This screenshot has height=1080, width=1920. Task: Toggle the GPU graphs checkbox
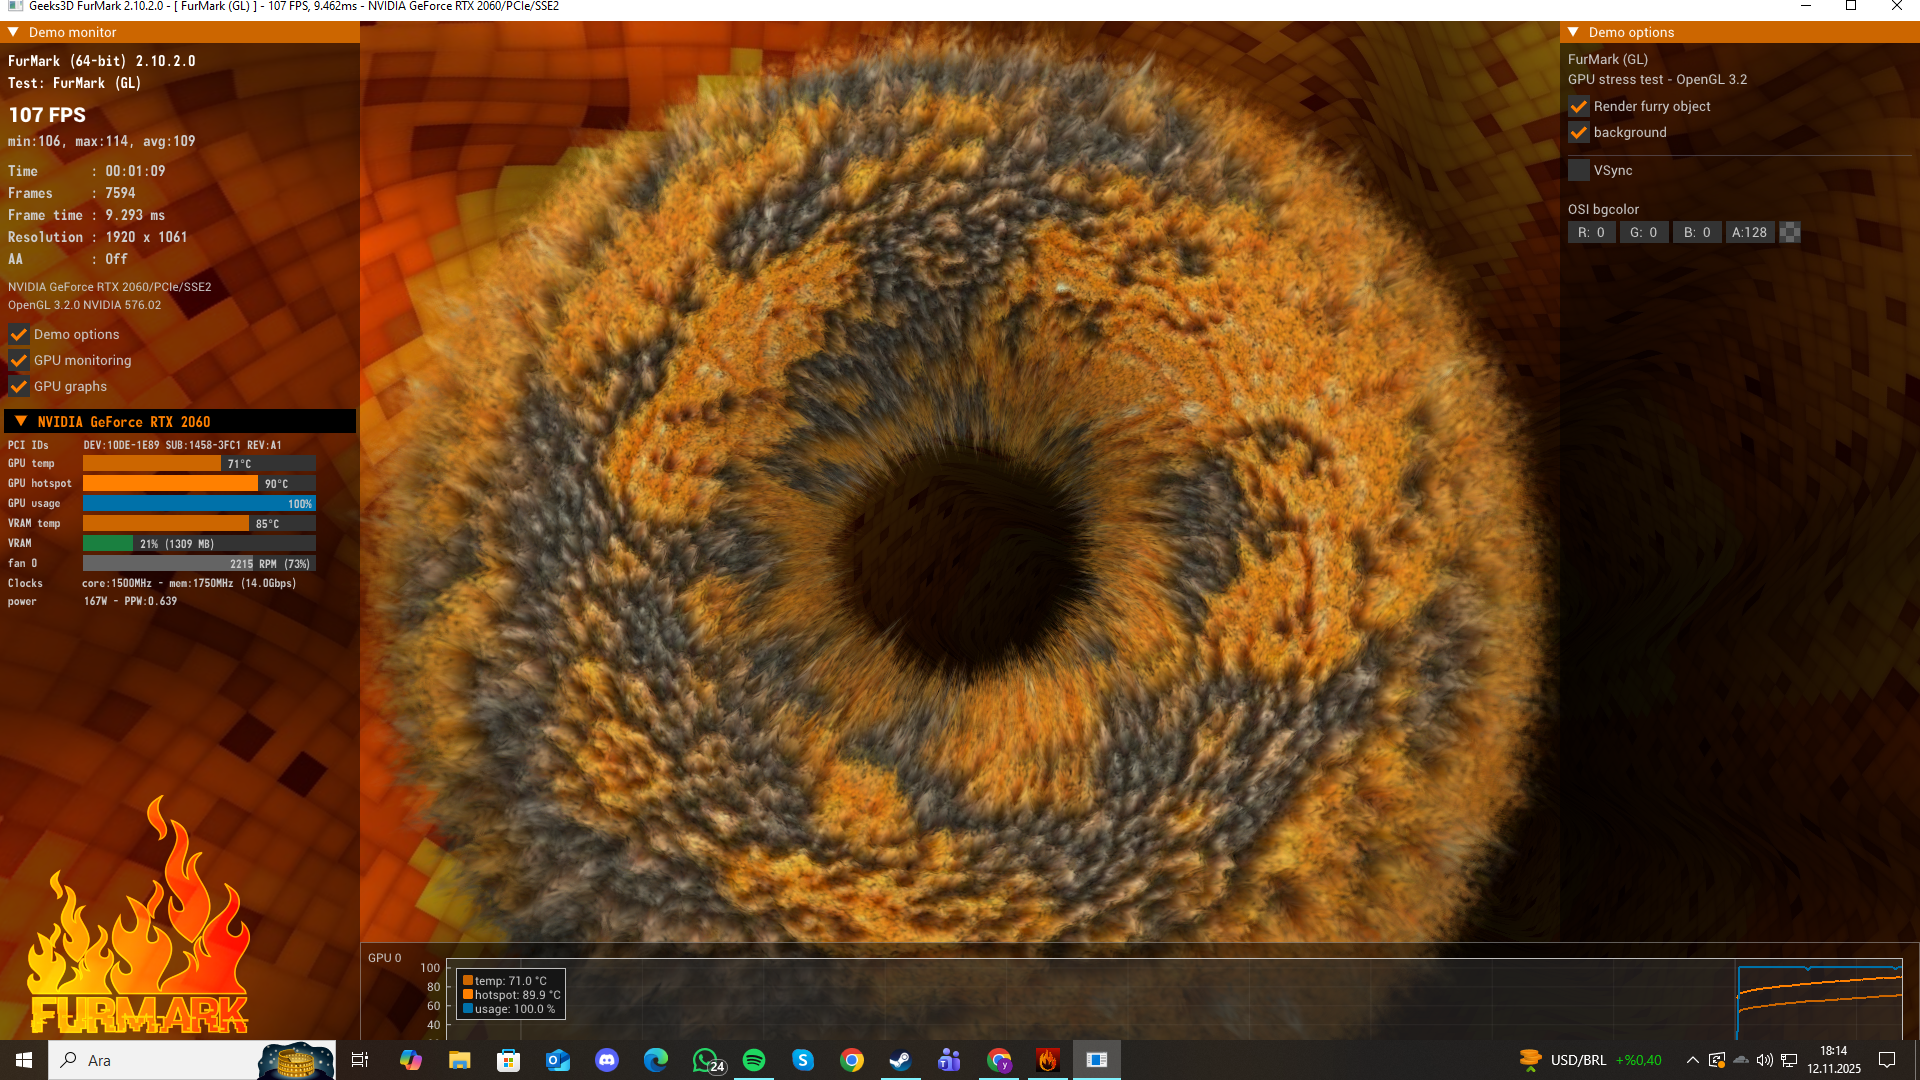[x=18, y=386]
